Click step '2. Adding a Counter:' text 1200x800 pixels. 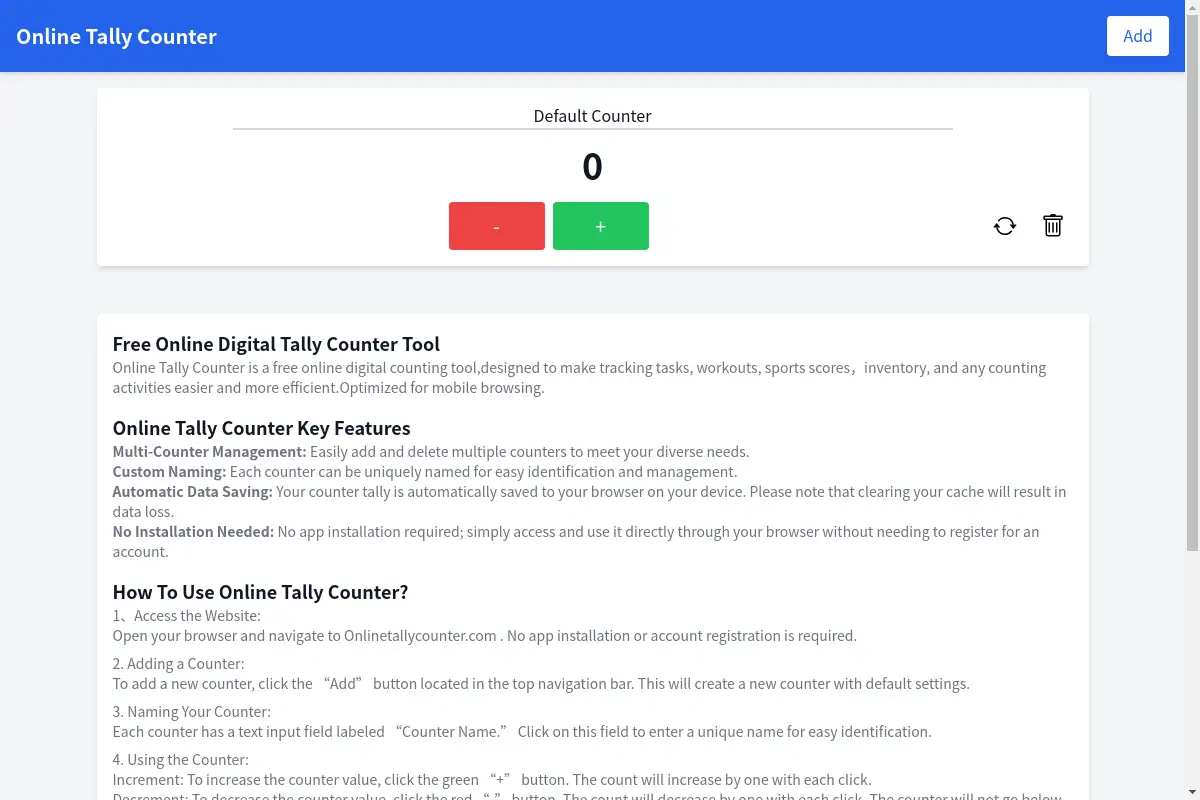[178, 663]
